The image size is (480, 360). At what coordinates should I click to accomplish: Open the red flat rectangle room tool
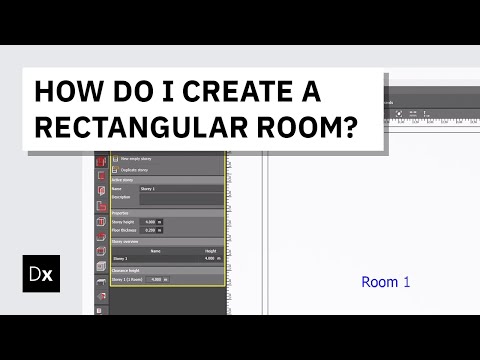tap(101, 176)
